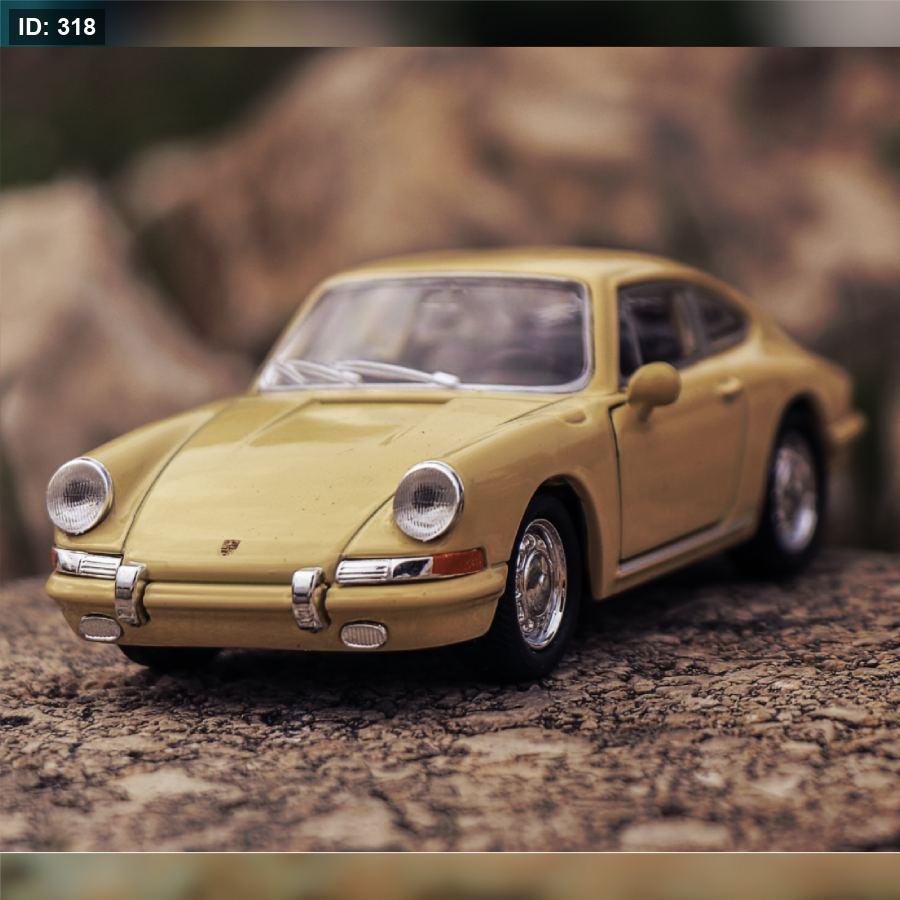
Task: Click the blurred strip below the photo
Action: [450, 876]
